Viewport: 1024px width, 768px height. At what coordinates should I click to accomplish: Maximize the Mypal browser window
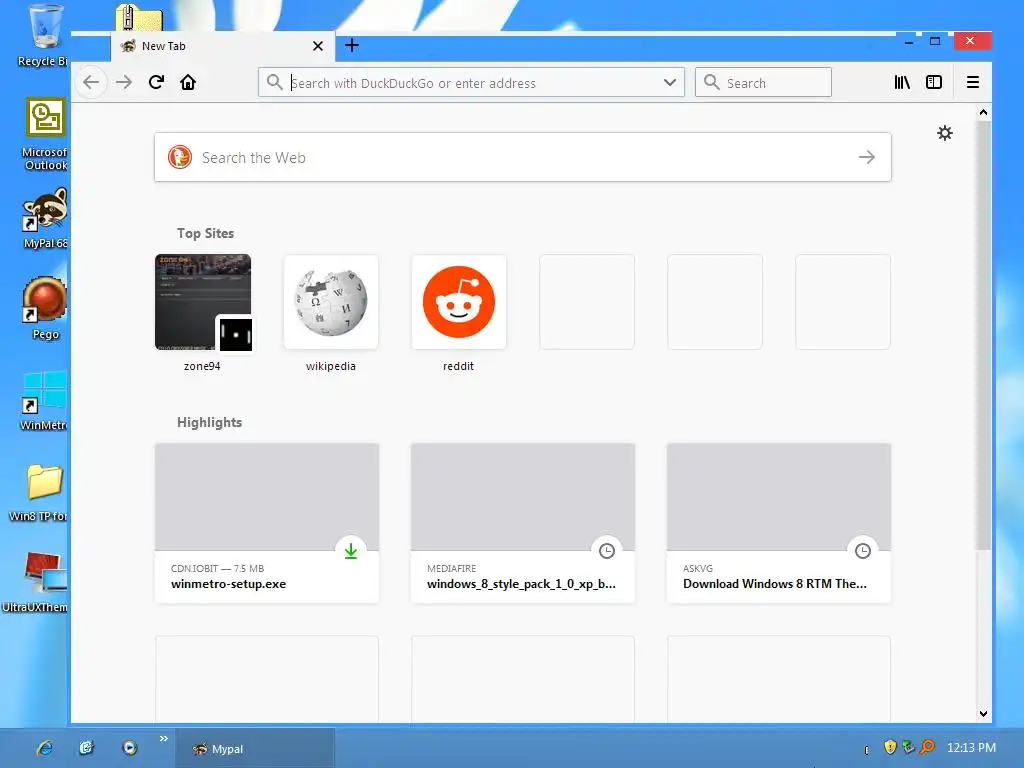tap(935, 41)
